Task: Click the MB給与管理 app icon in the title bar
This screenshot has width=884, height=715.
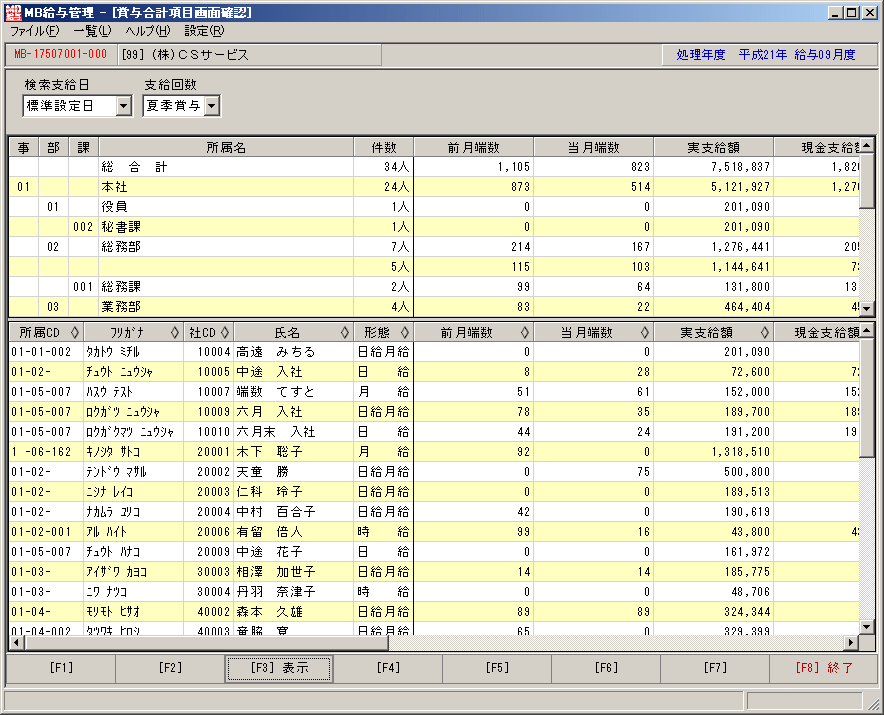Action: [13, 12]
